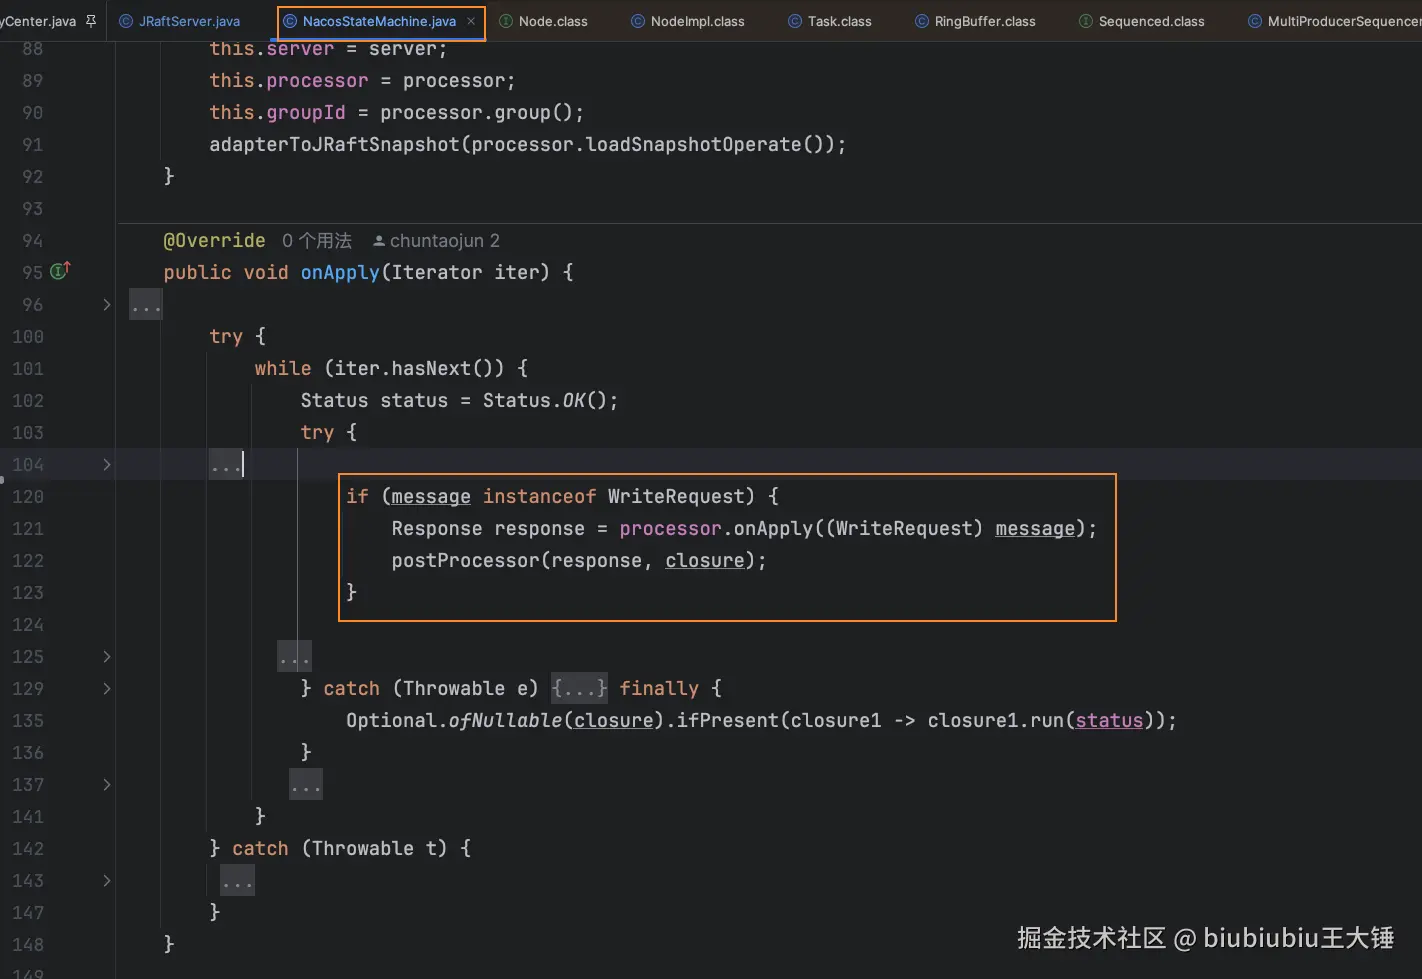1422x979 pixels.
Task: Click 'finally' keyword on line 129
Action: point(659,688)
